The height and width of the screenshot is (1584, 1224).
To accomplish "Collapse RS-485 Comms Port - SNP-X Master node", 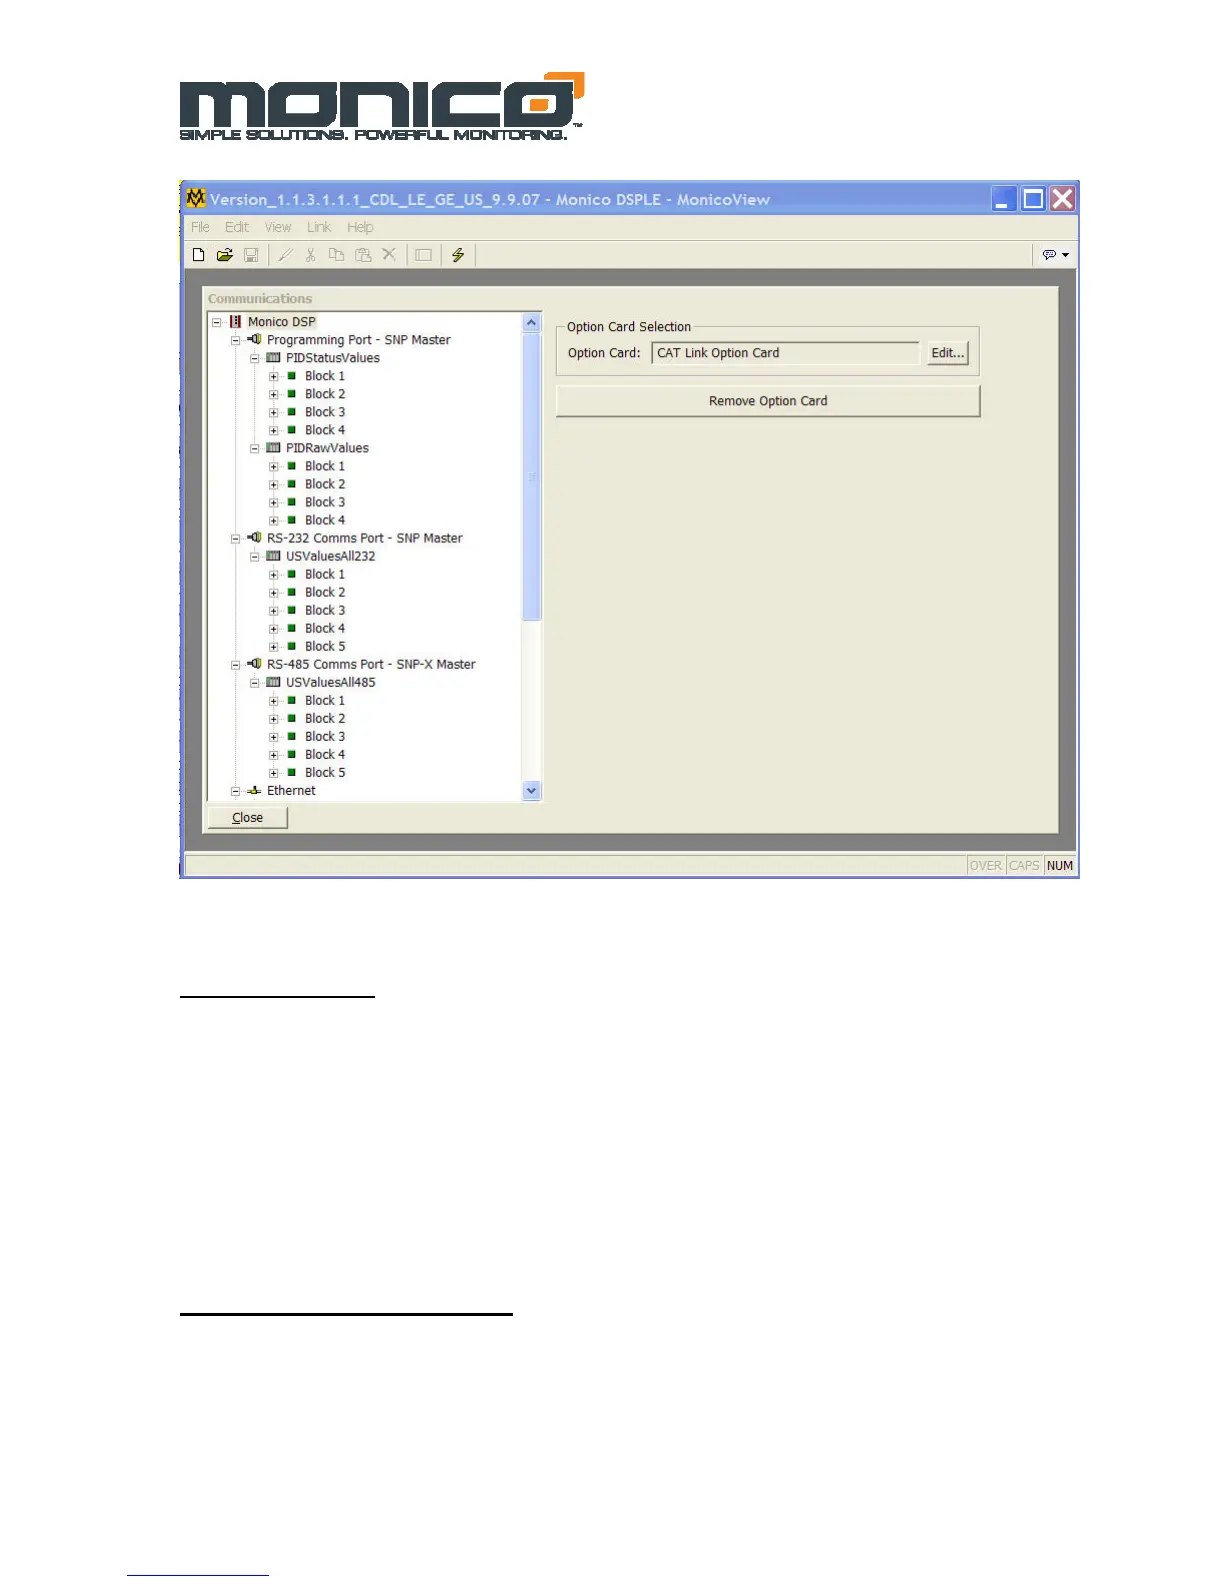I will (236, 664).
